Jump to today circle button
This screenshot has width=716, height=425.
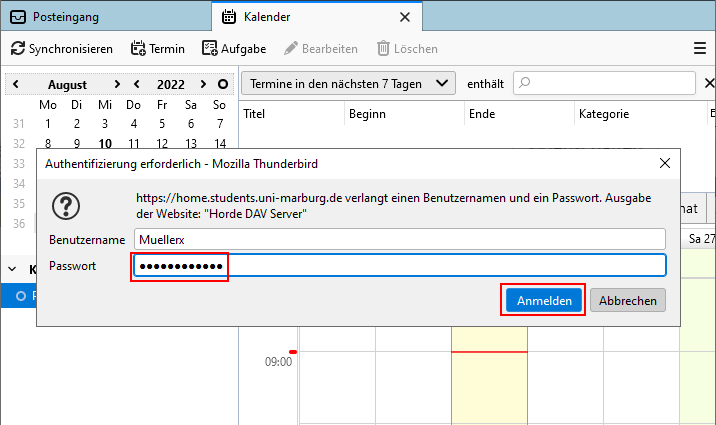pyautogui.click(x=222, y=85)
